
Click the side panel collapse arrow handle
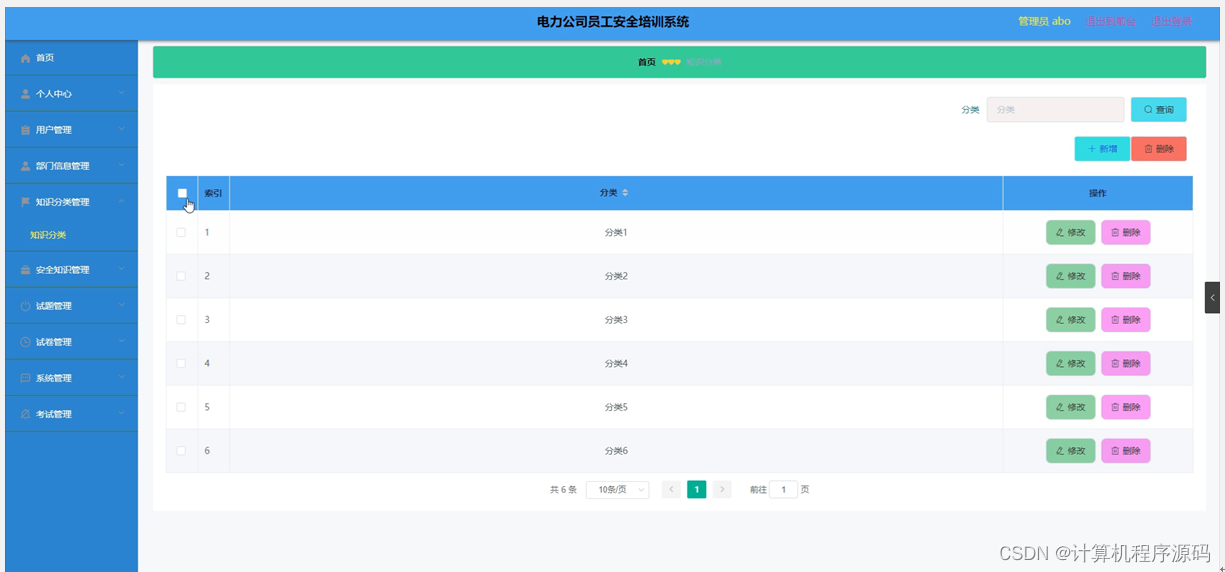coord(1212,298)
